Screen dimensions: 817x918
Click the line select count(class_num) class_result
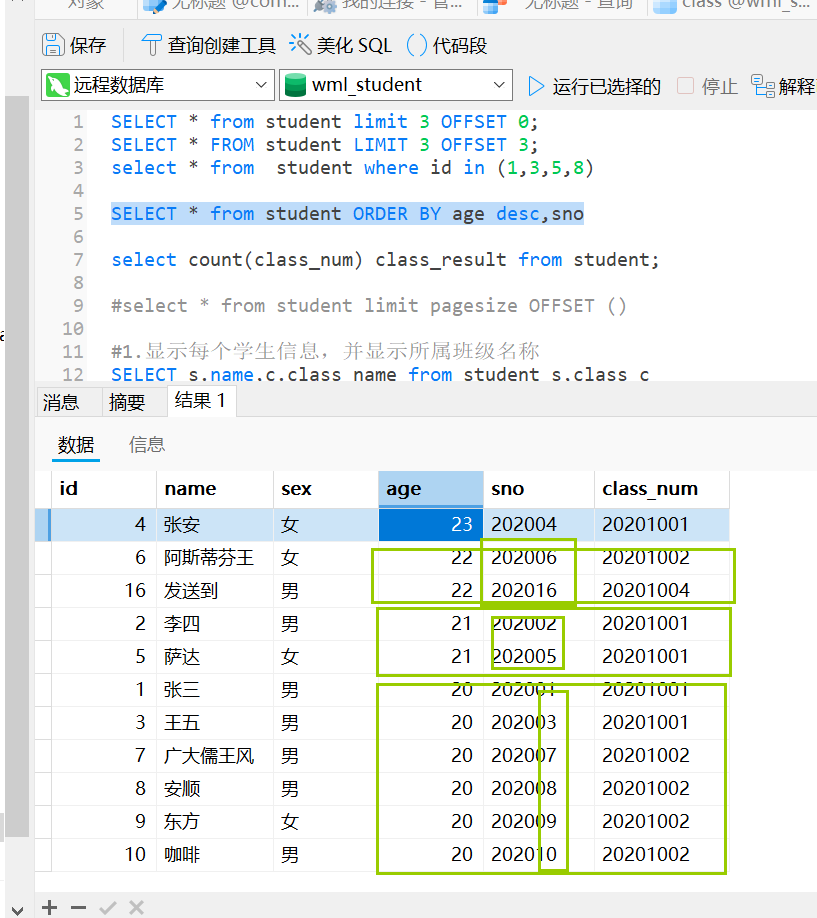[385, 259]
